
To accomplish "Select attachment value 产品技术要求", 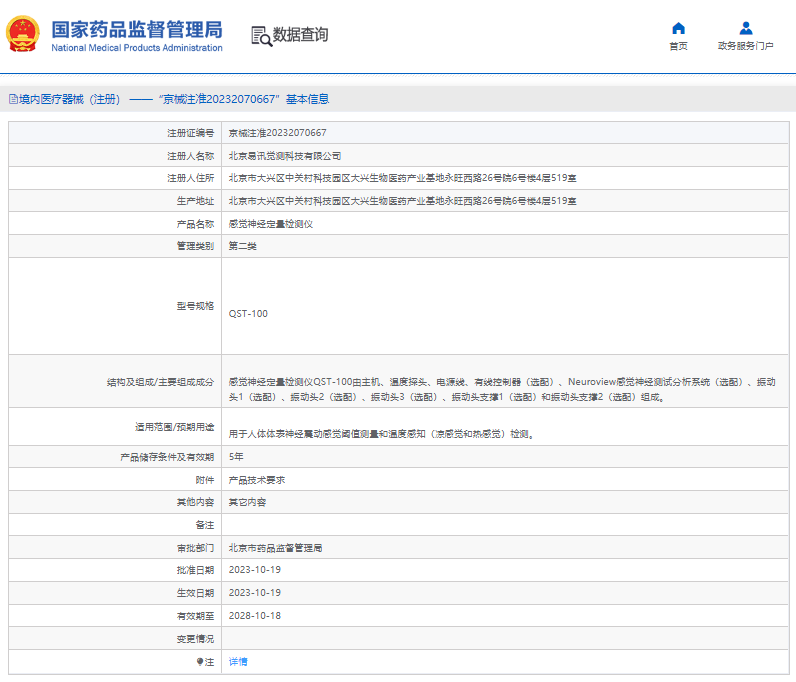I will point(257,480).
